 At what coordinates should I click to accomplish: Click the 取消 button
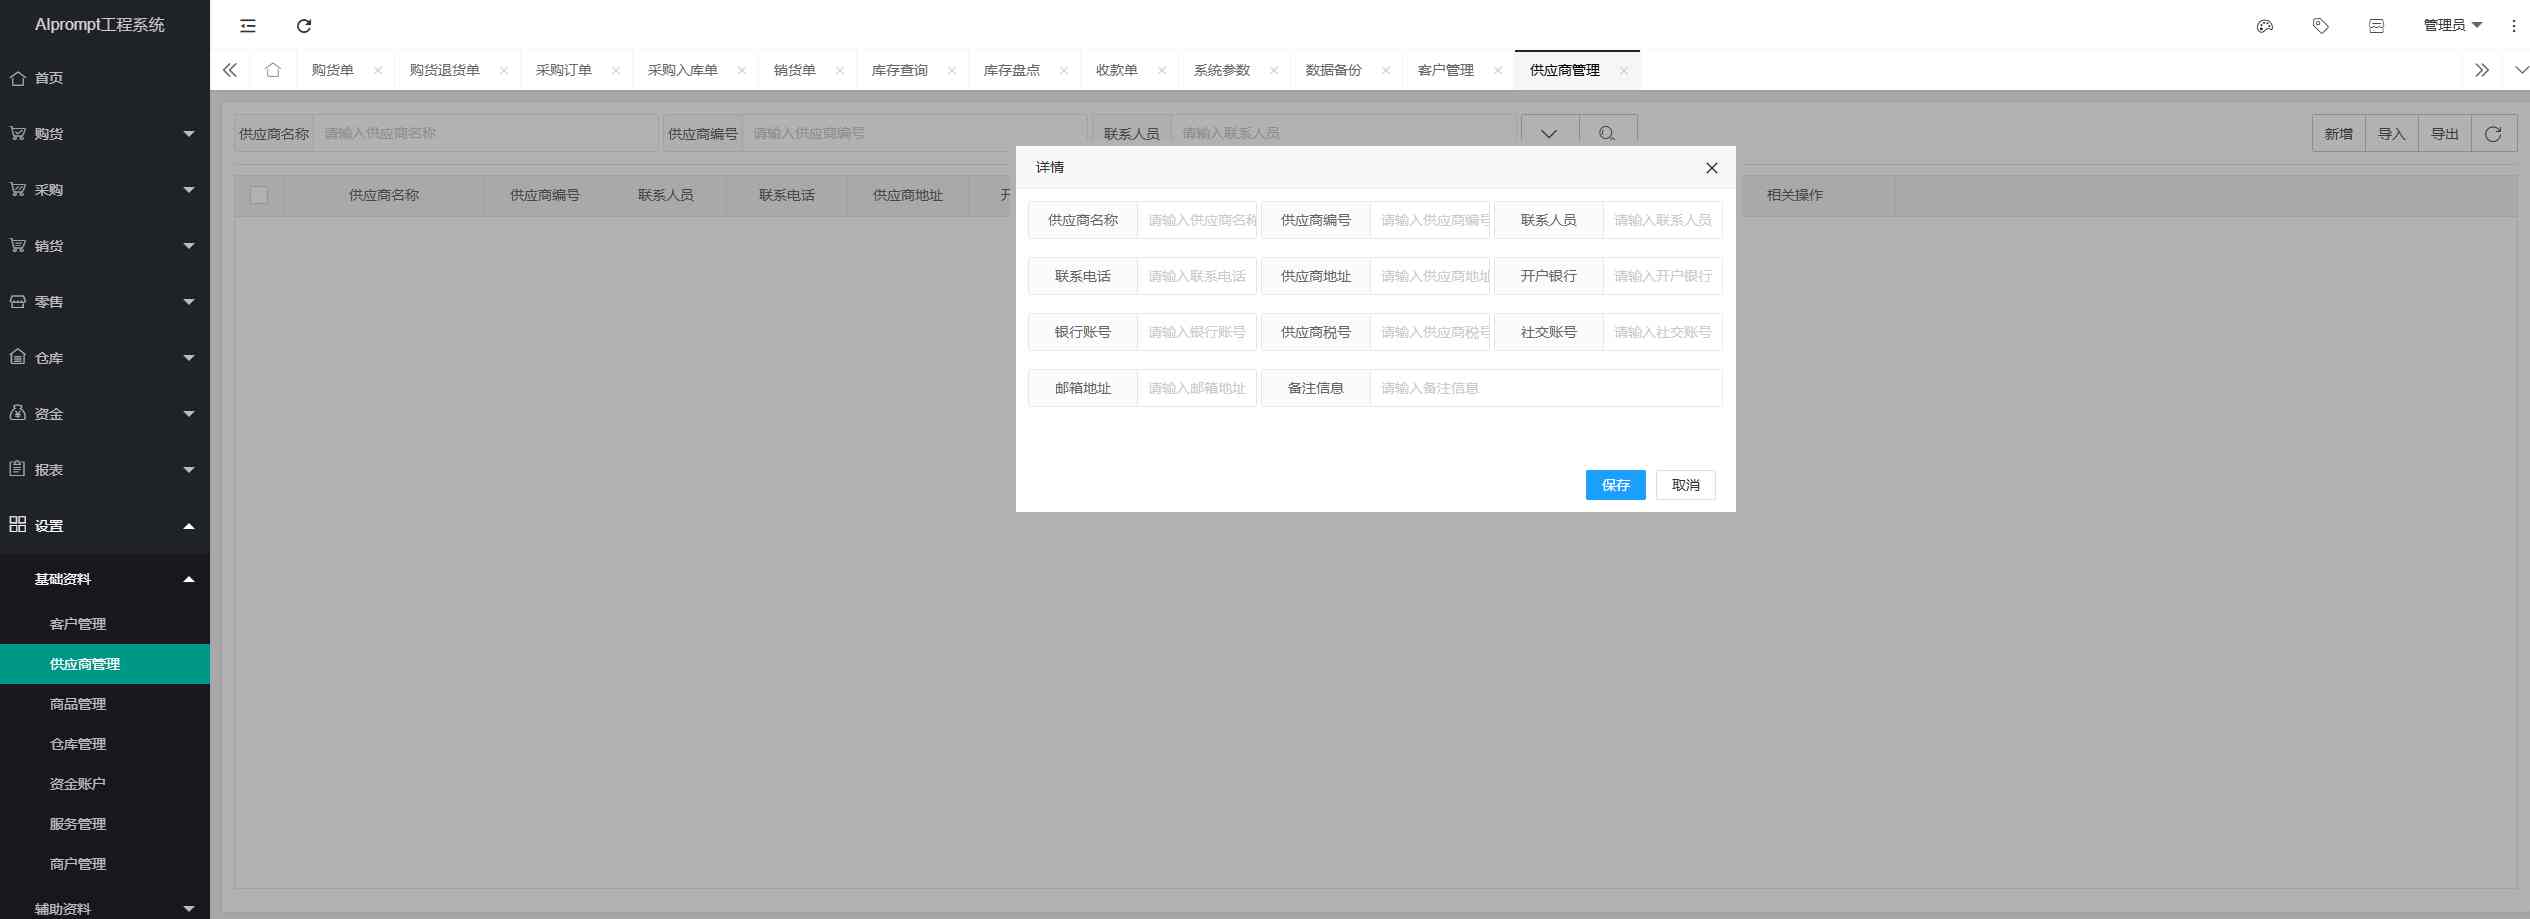(x=1685, y=485)
